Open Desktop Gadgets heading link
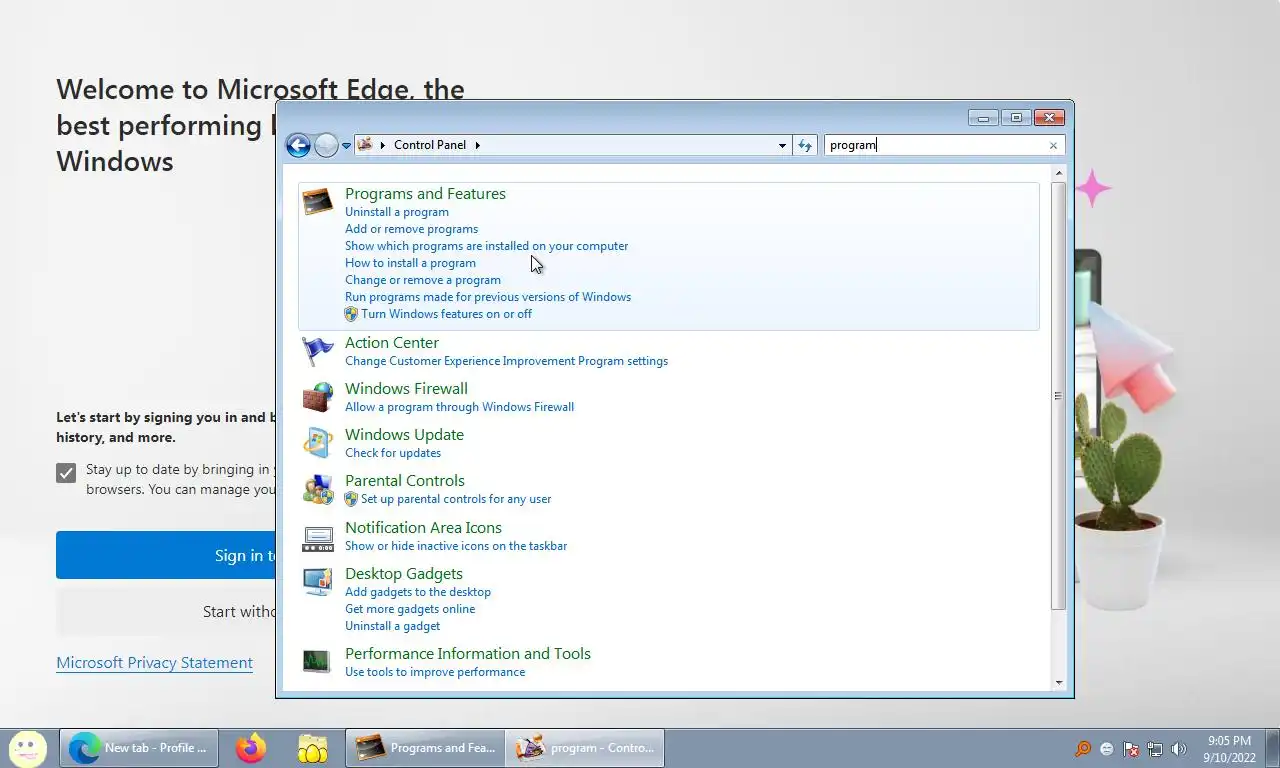This screenshot has width=1280, height=768. 404,574
